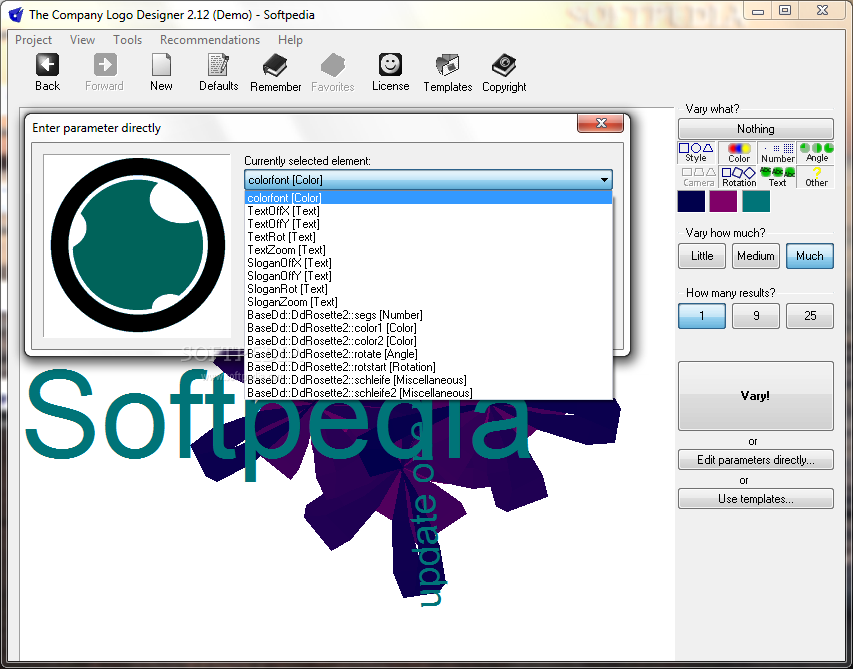The image size is (853, 669).
Task: Select the Other vary option
Action: coord(816,177)
